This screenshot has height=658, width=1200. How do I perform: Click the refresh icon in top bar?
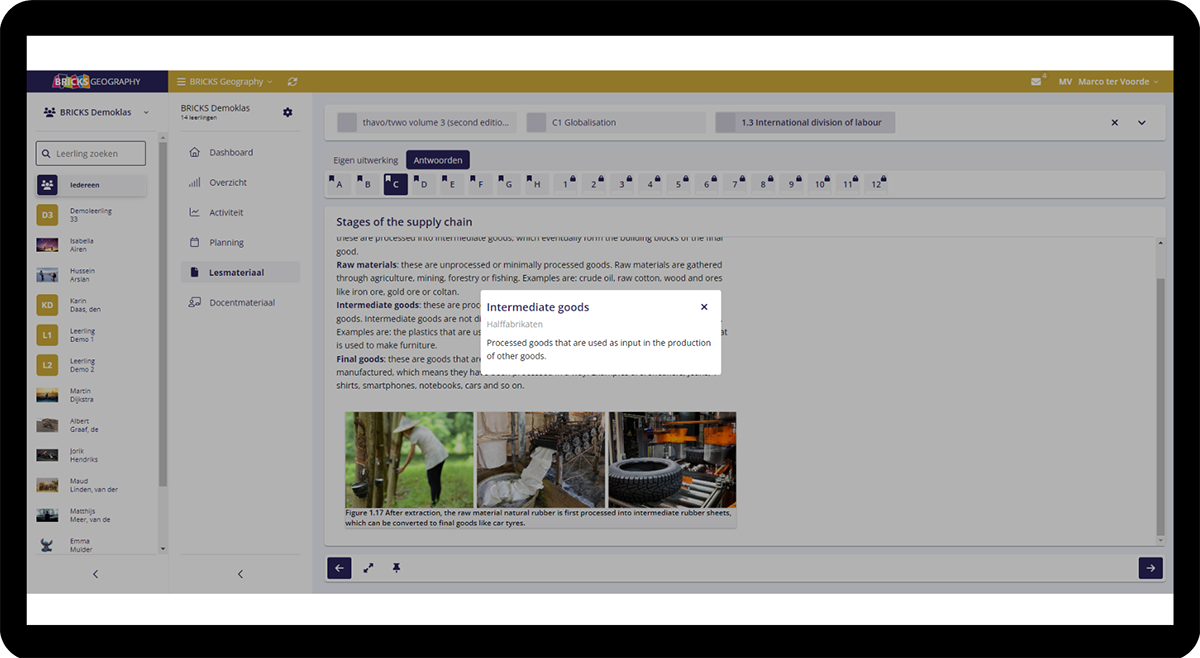click(x=292, y=82)
